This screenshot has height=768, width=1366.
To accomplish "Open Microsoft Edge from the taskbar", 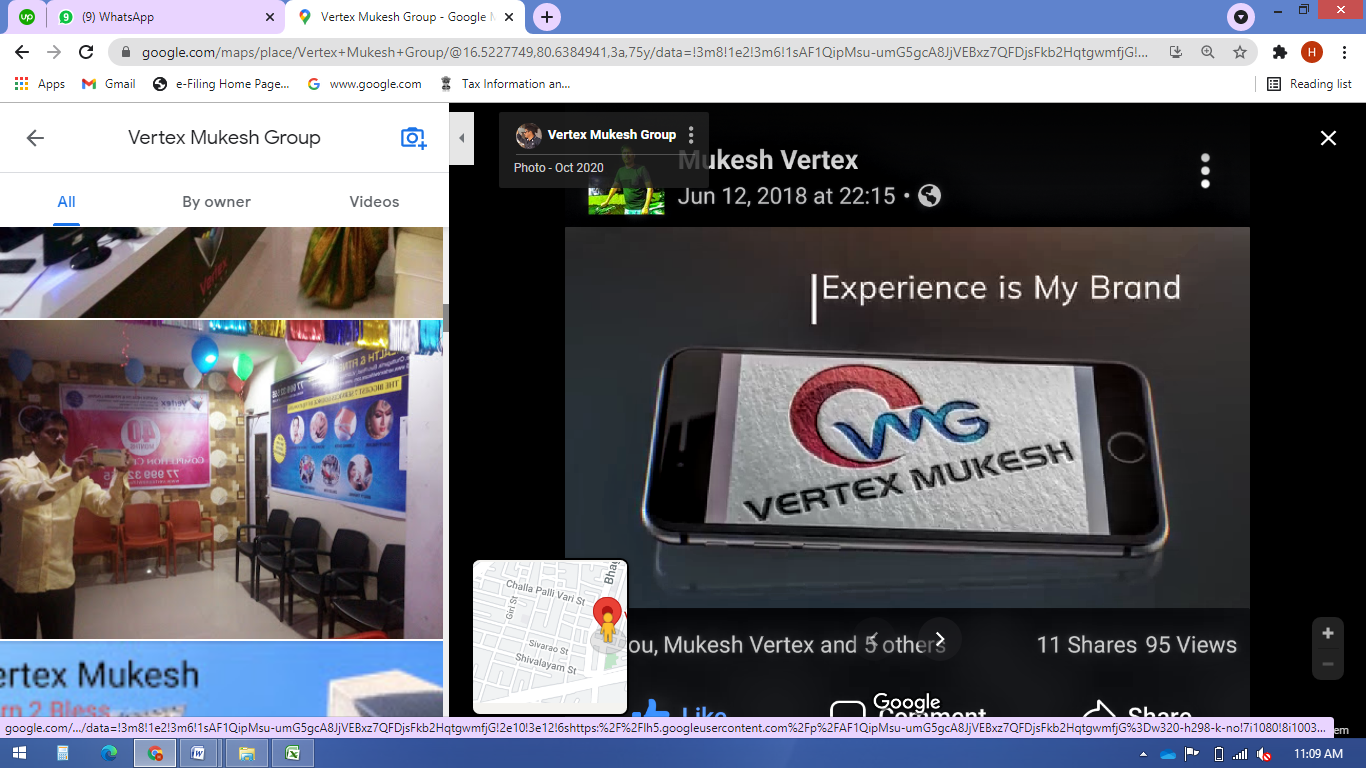I will pyautogui.click(x=109, y=753).
